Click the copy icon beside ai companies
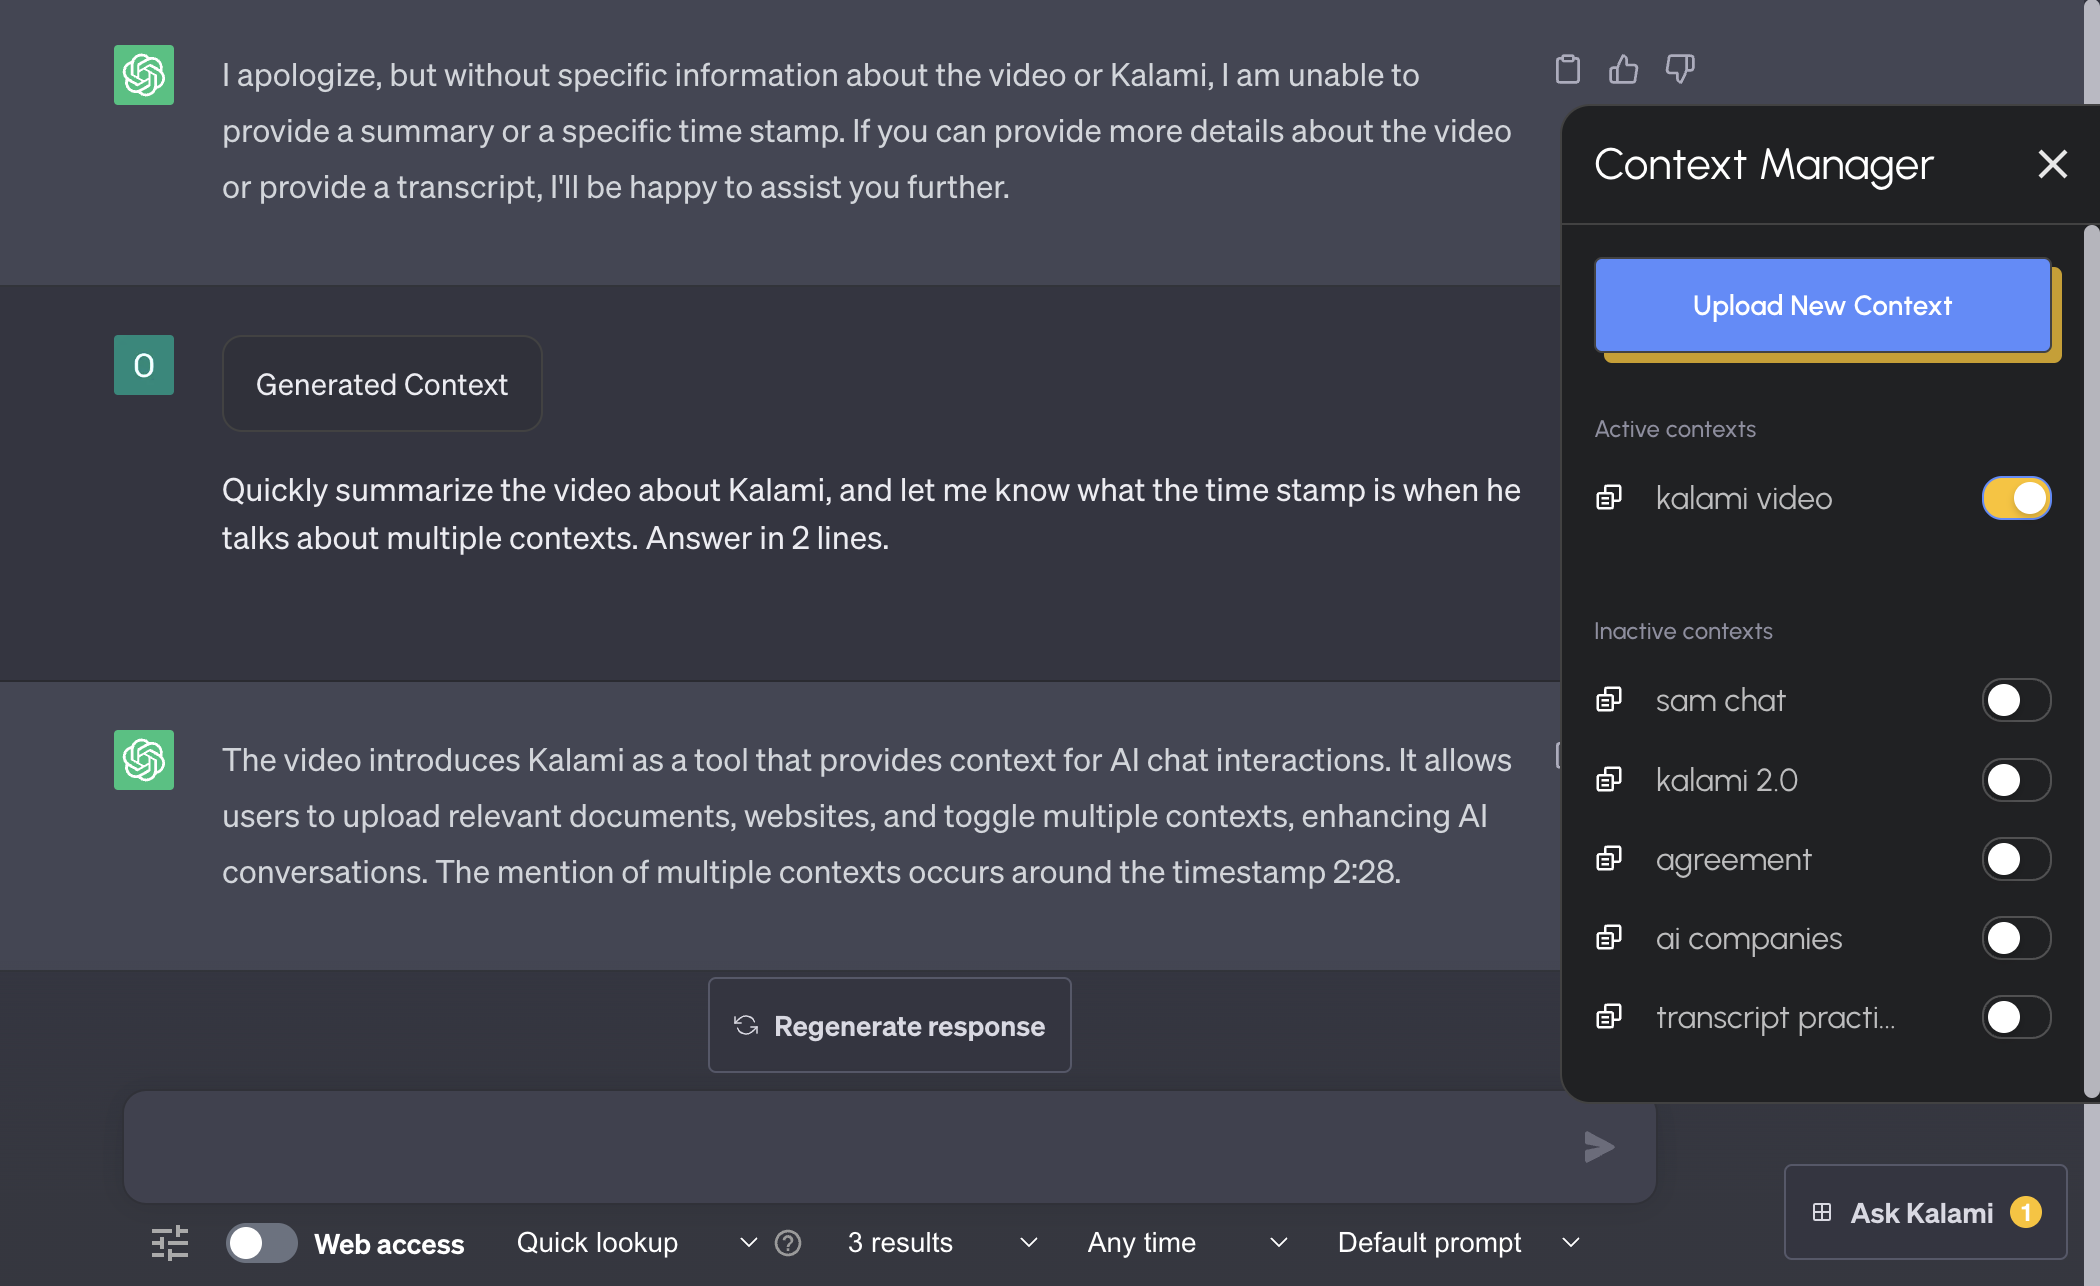Screen dimensions: 2100x1286 click(x=1608, y=937)
